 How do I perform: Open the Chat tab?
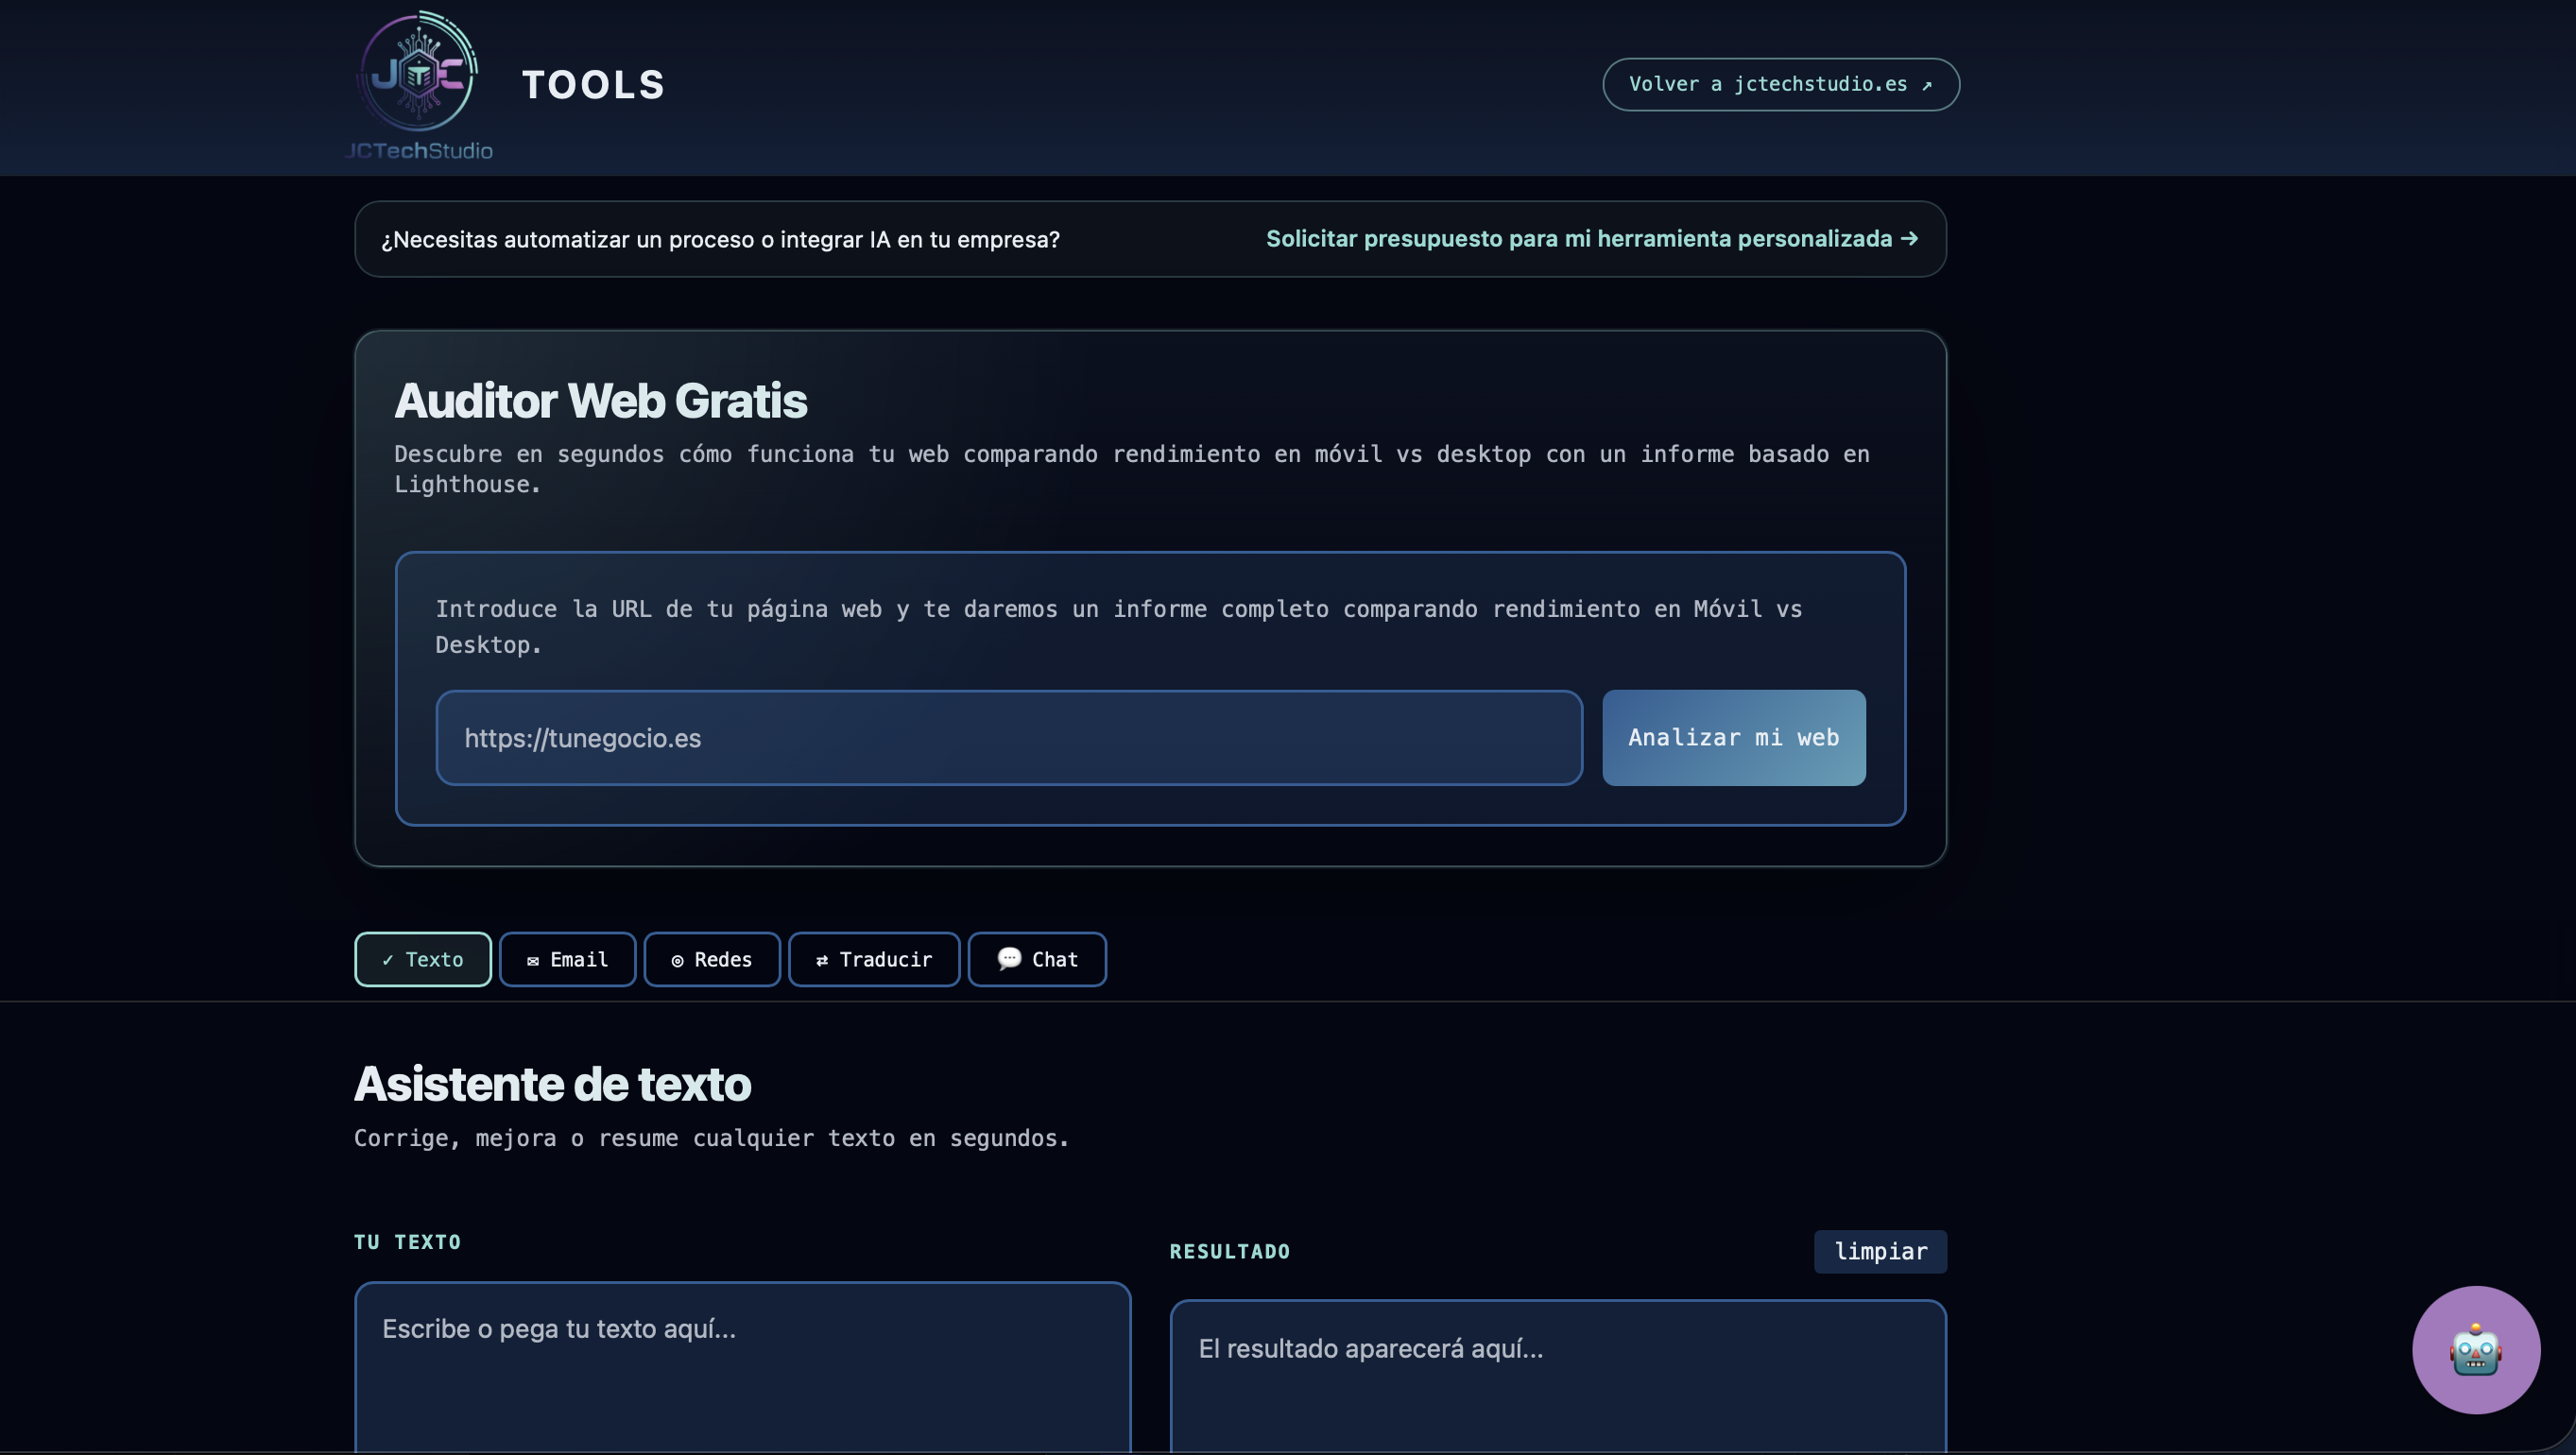click(x=1036, y=960)
